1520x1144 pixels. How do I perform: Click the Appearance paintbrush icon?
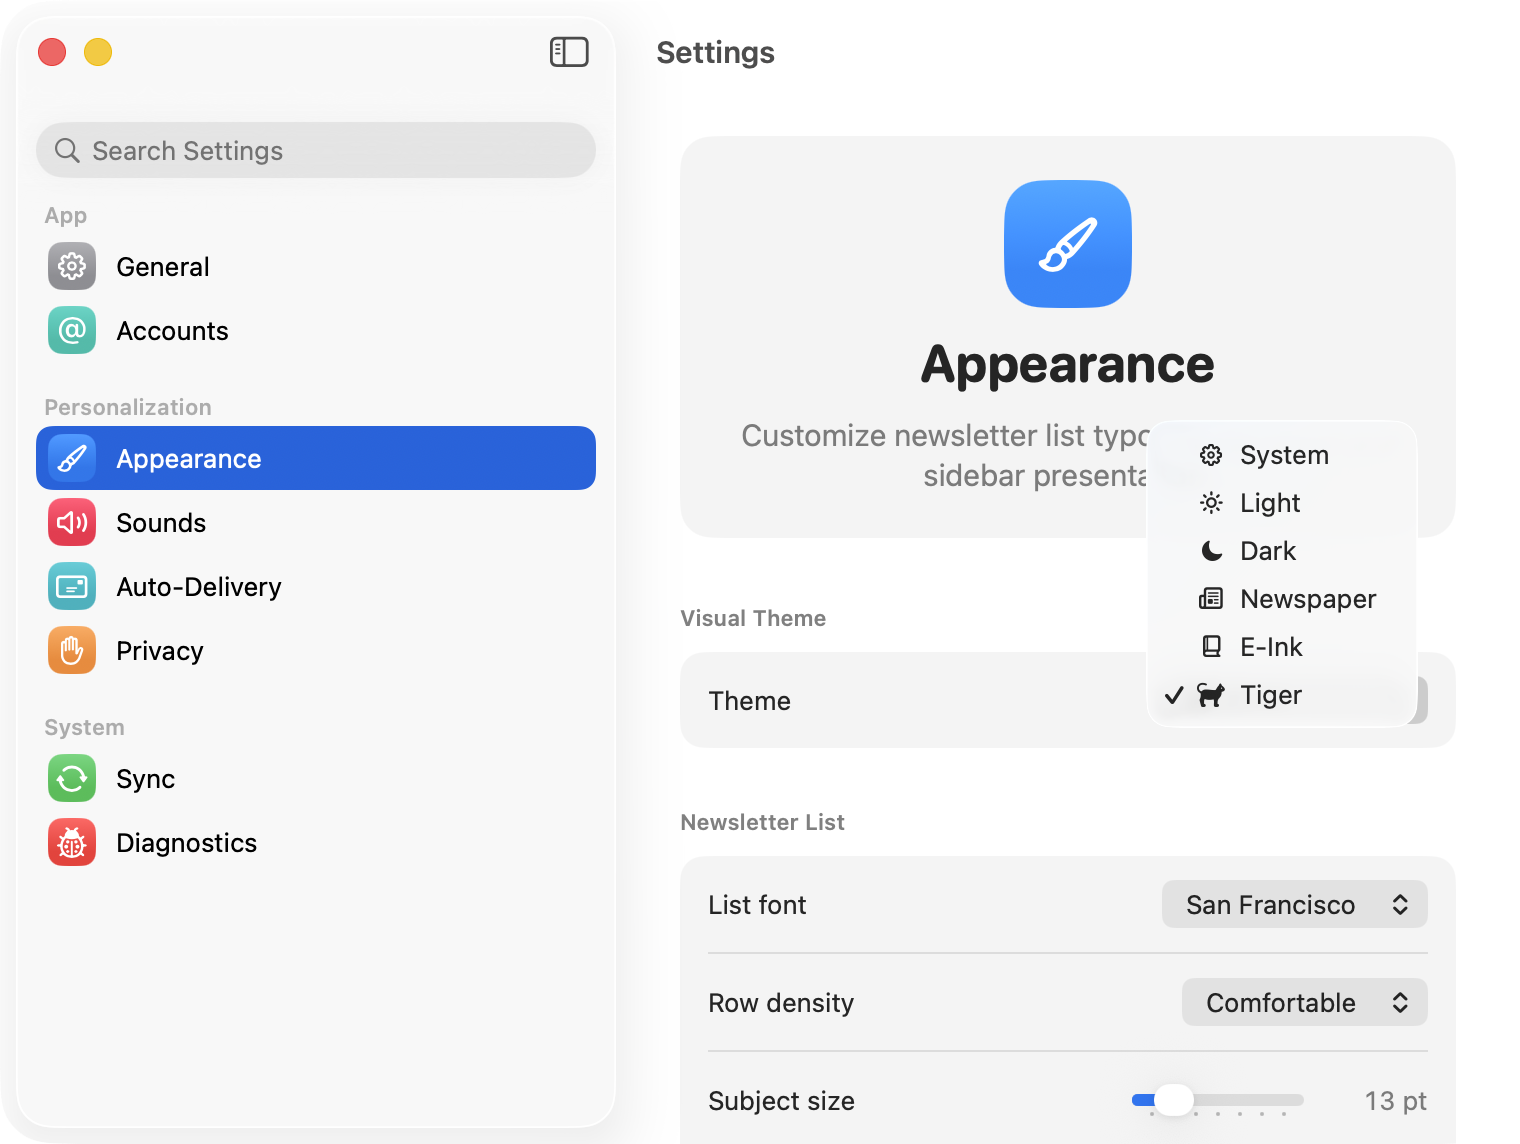[71, 458]
